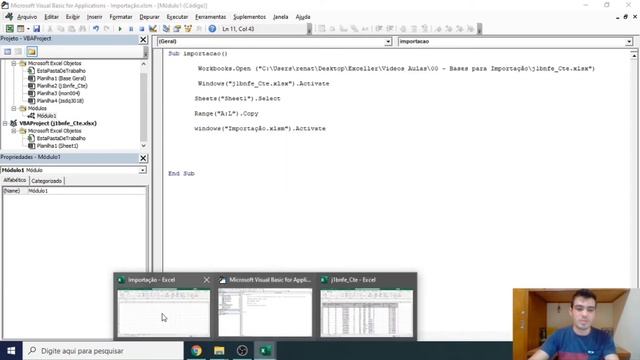Save the project with the floppy icon
This screenshot has height=360, width=640.
point(36,29)
